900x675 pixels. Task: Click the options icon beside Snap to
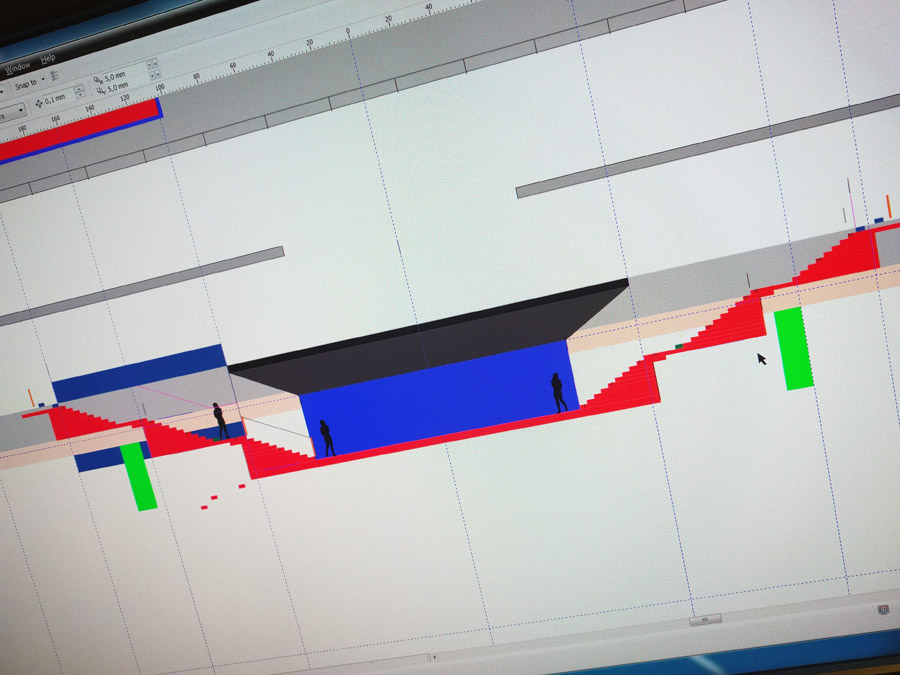tap(55, 74)
